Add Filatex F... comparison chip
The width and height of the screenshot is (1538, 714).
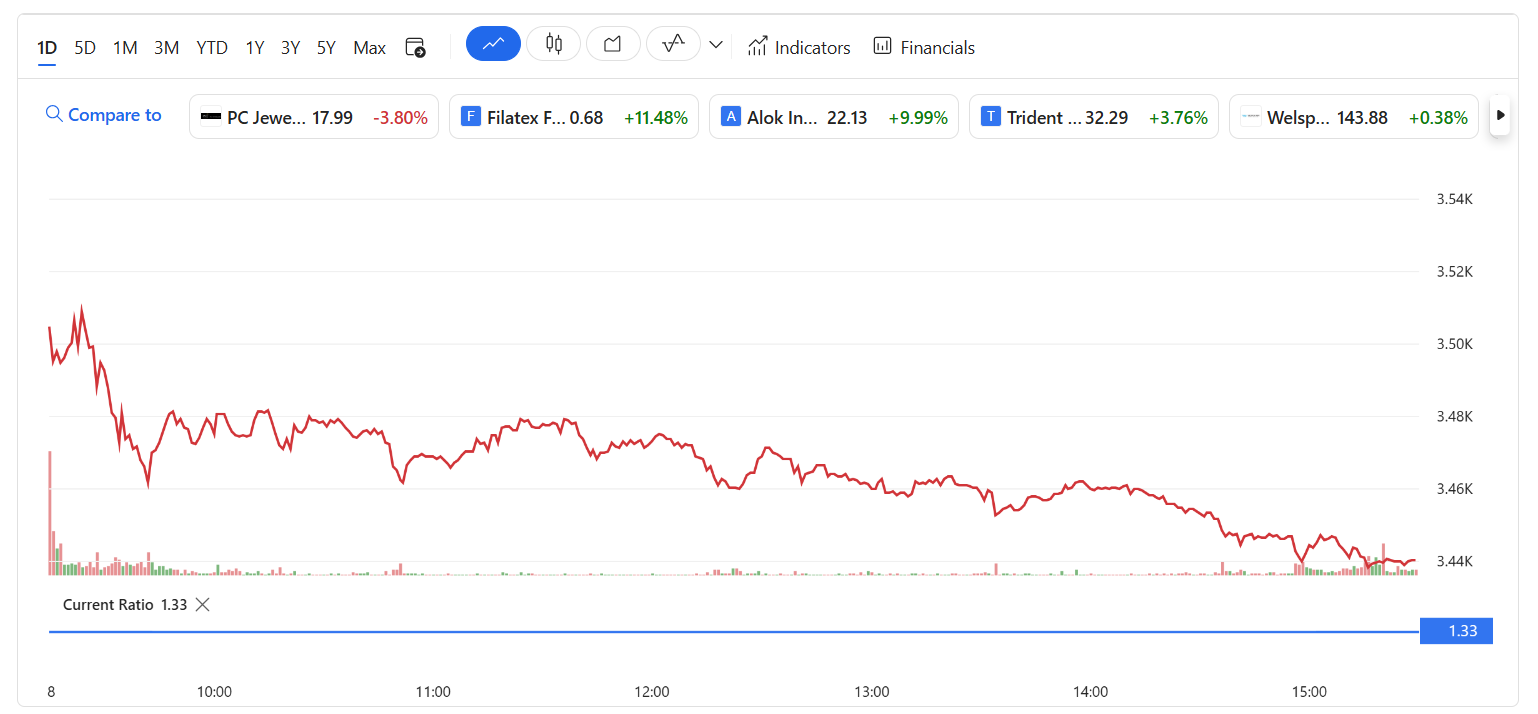pos(574,117)
